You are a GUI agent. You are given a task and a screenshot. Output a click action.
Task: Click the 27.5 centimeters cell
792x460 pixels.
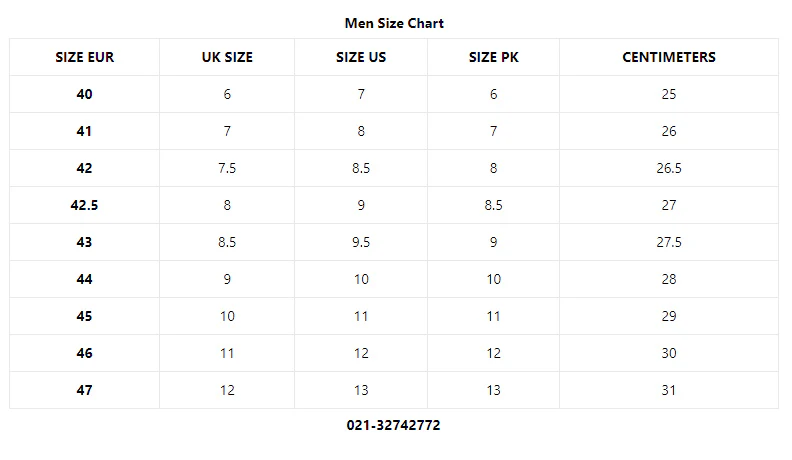(669, 242)
